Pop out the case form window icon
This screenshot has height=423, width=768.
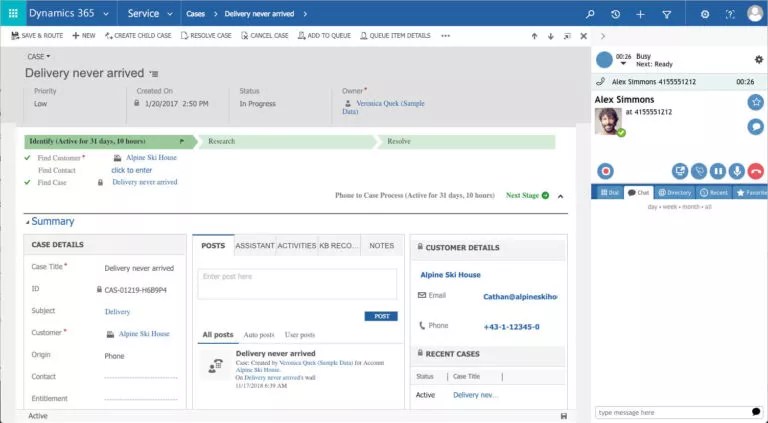coord(567,36)
